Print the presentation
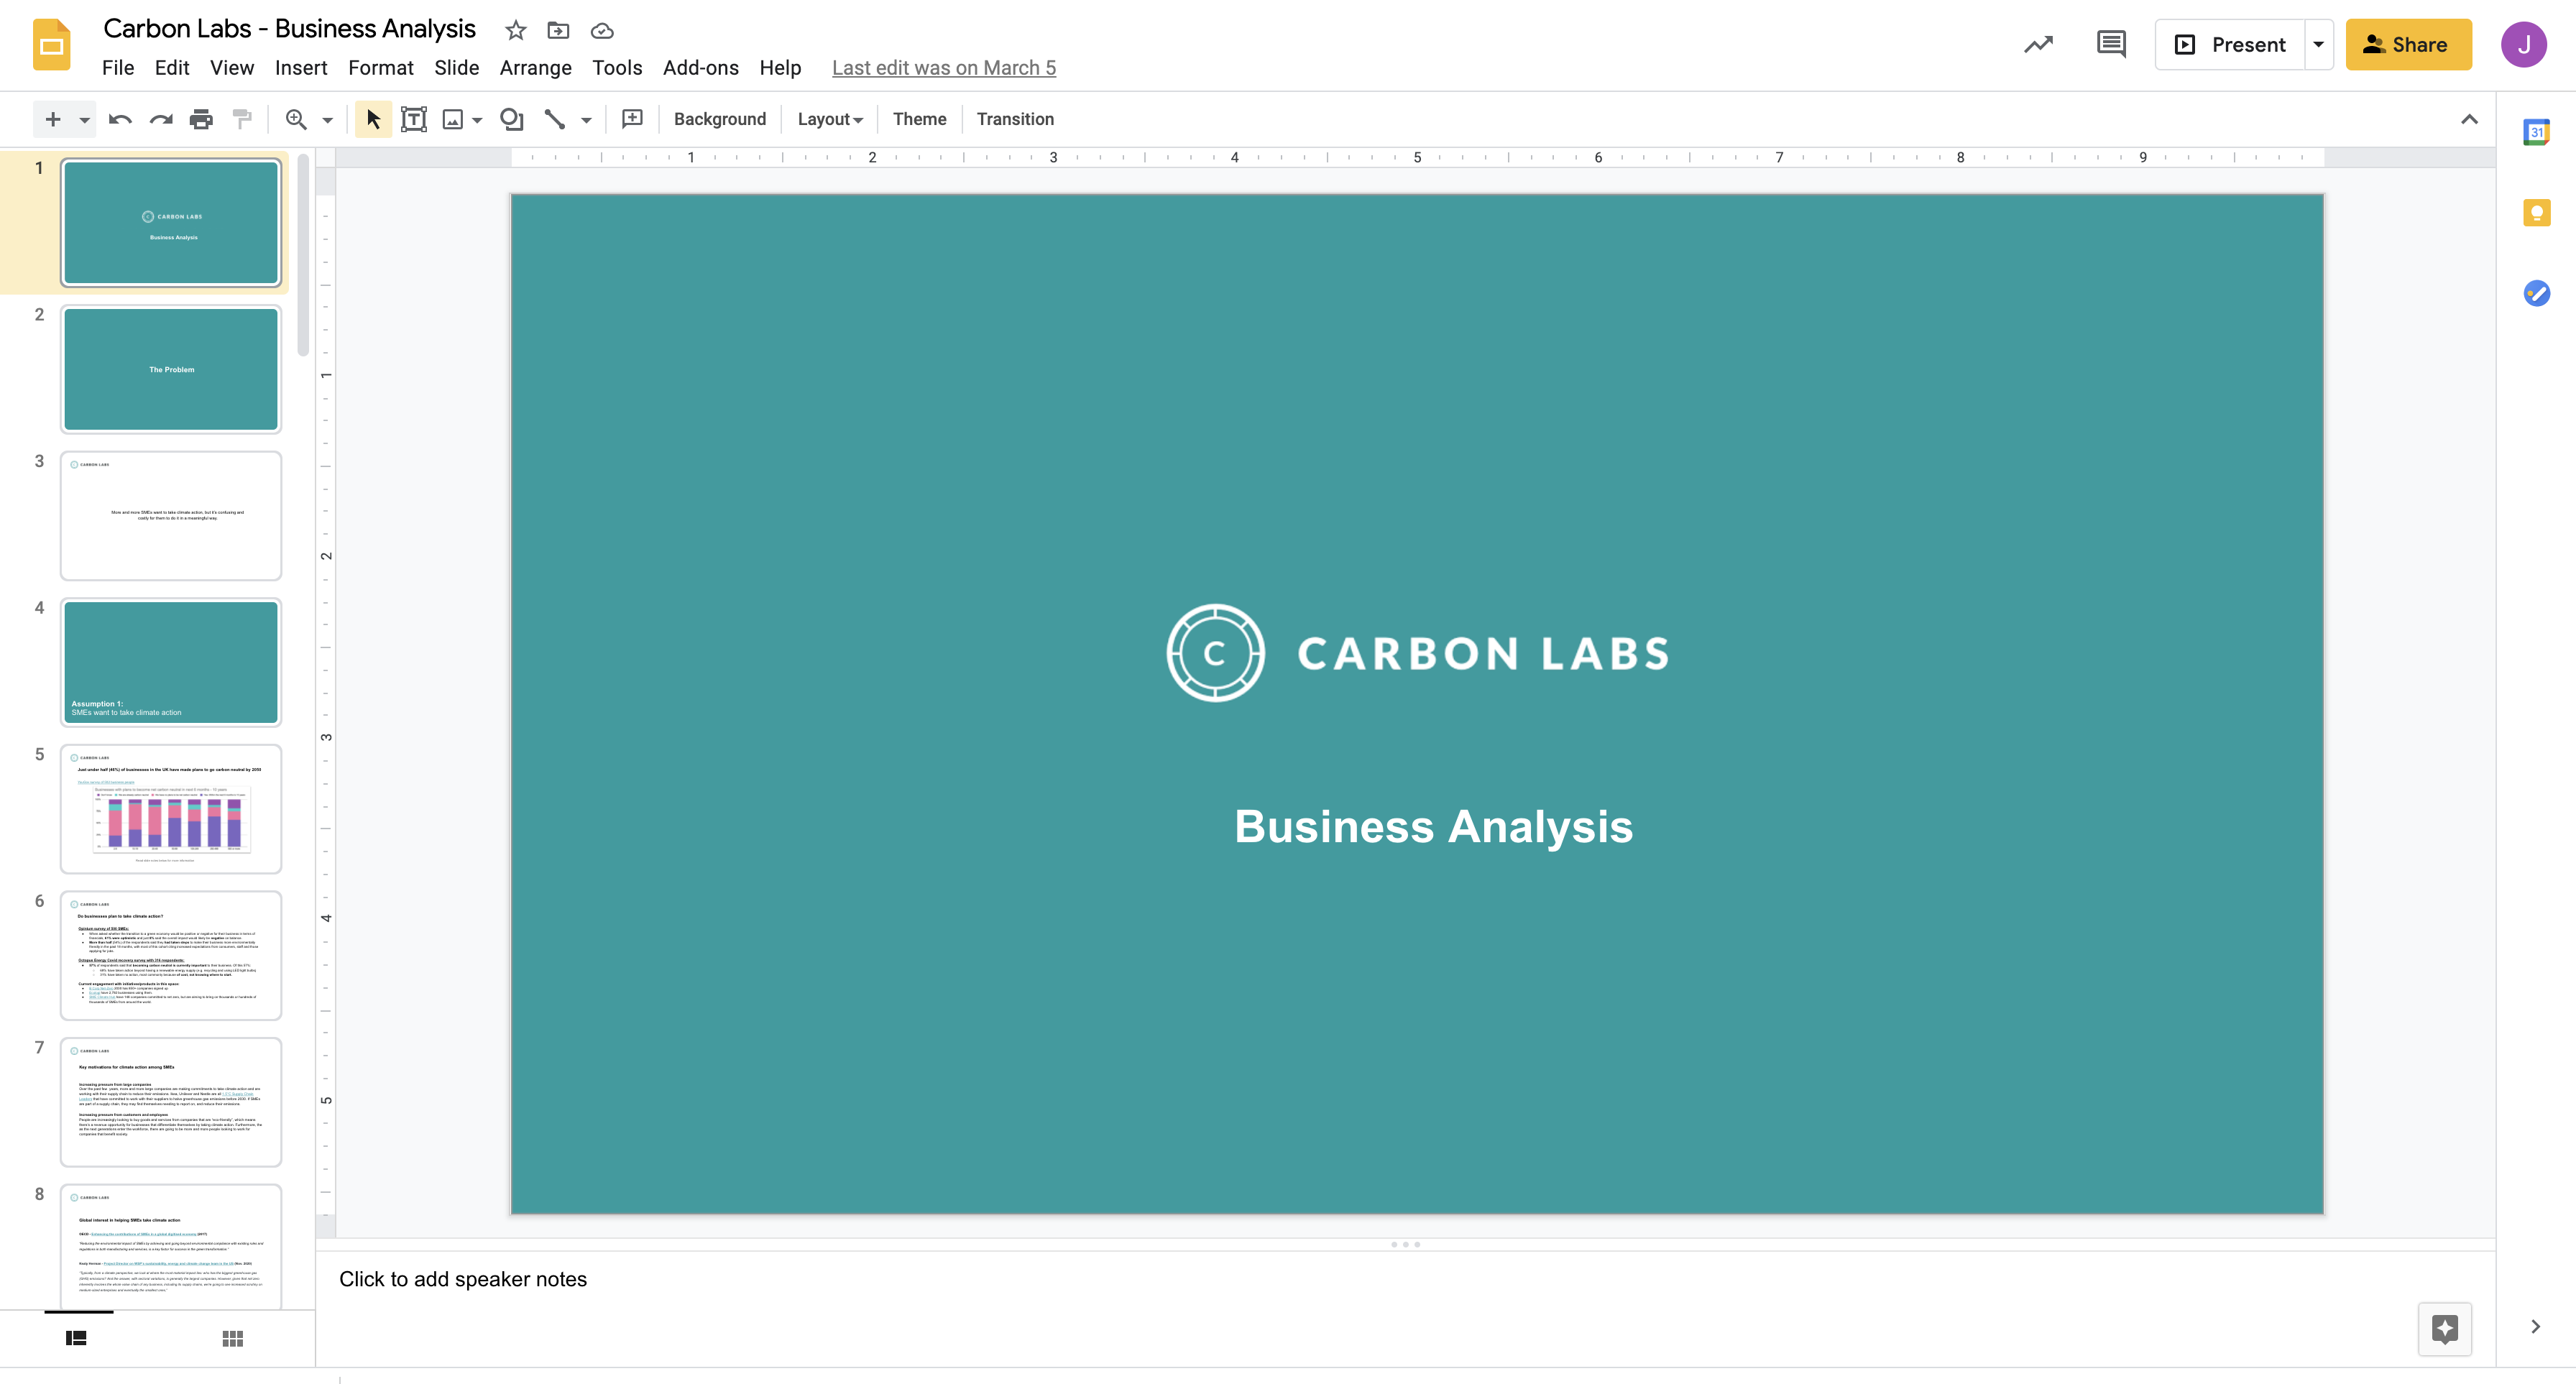This screenshot has height=1384, width=2576. (201, 119)
